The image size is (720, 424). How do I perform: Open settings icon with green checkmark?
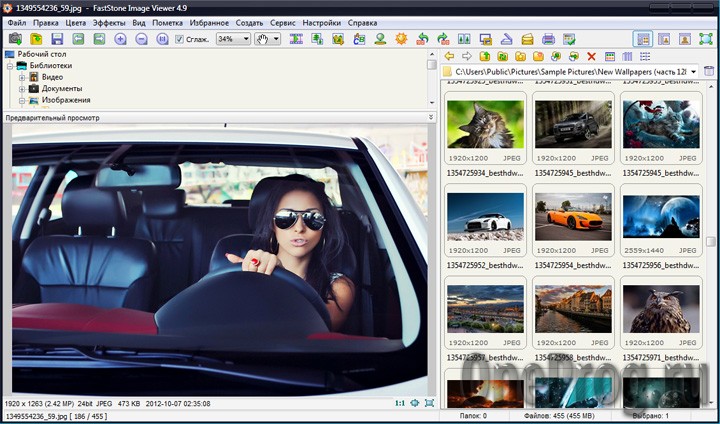tap(569, 39)
